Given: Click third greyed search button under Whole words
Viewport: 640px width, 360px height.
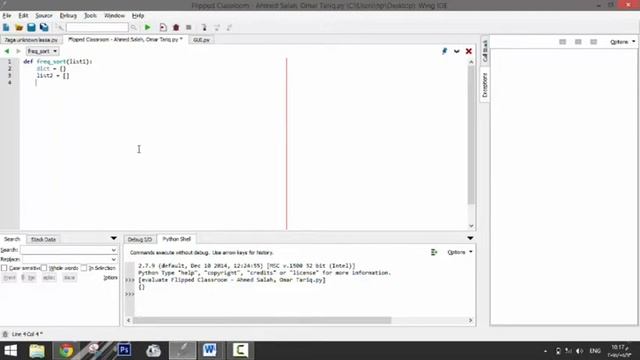Looking at the screenshot, I should click(49, 278).
